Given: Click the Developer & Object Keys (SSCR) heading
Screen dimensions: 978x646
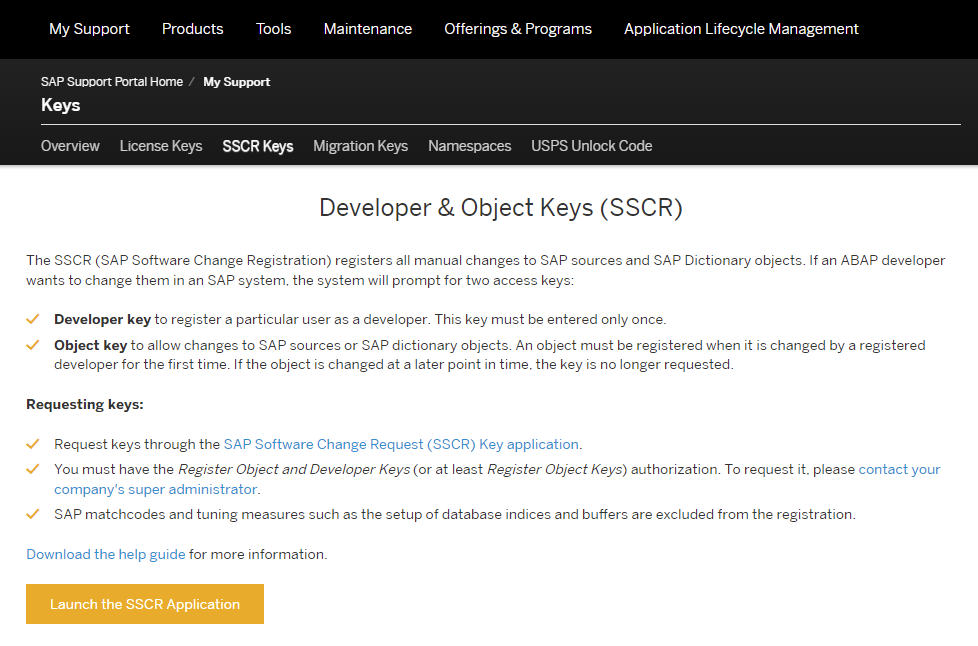Looking at the screenshot, I should point(501,208).
